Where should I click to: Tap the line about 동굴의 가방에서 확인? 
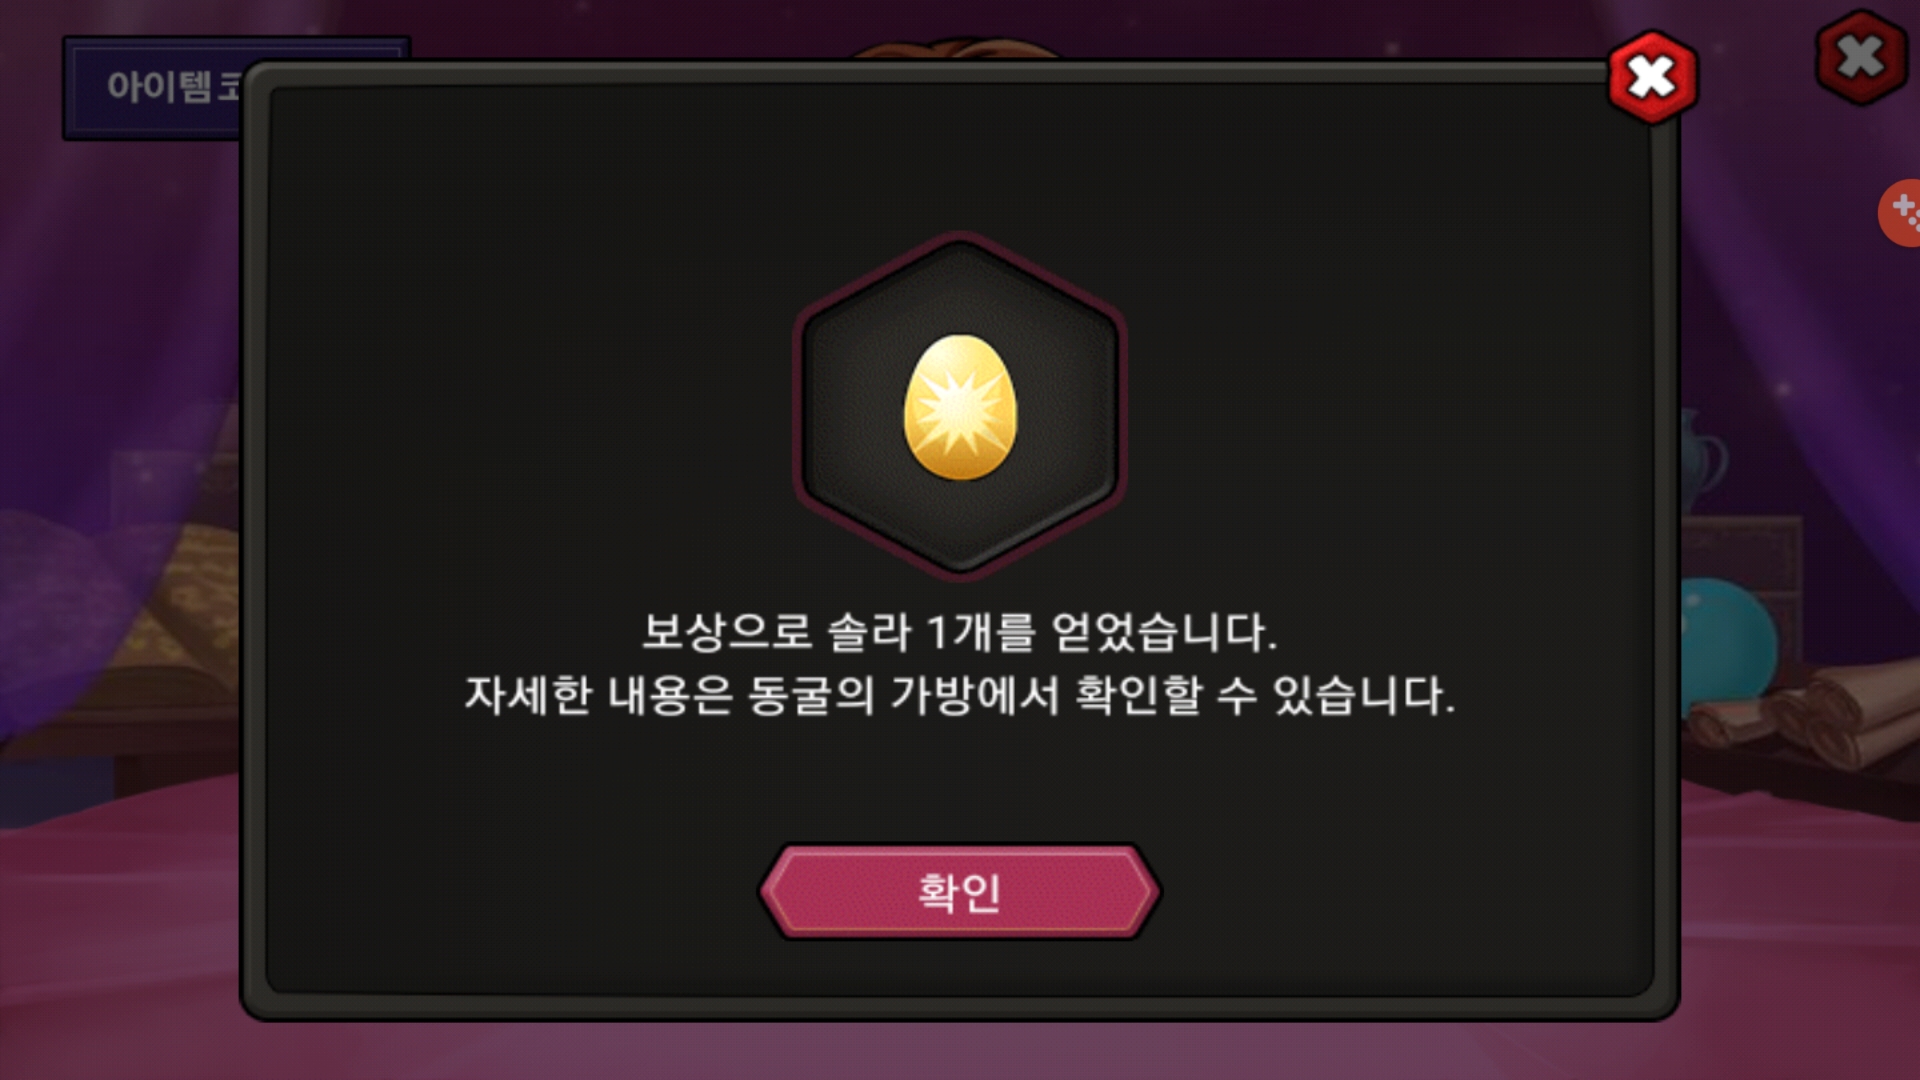click(959, 695)
